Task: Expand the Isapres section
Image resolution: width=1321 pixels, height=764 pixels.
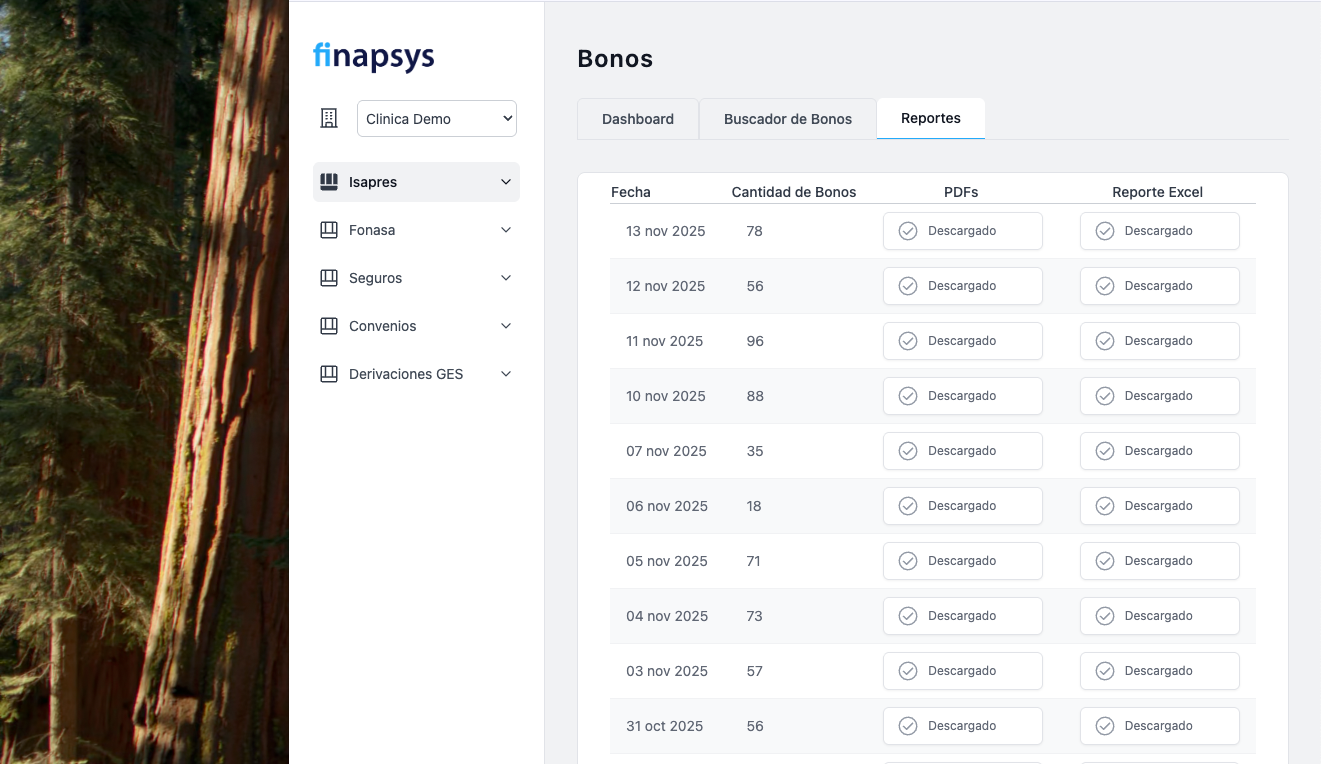Action: coord(505,182)
